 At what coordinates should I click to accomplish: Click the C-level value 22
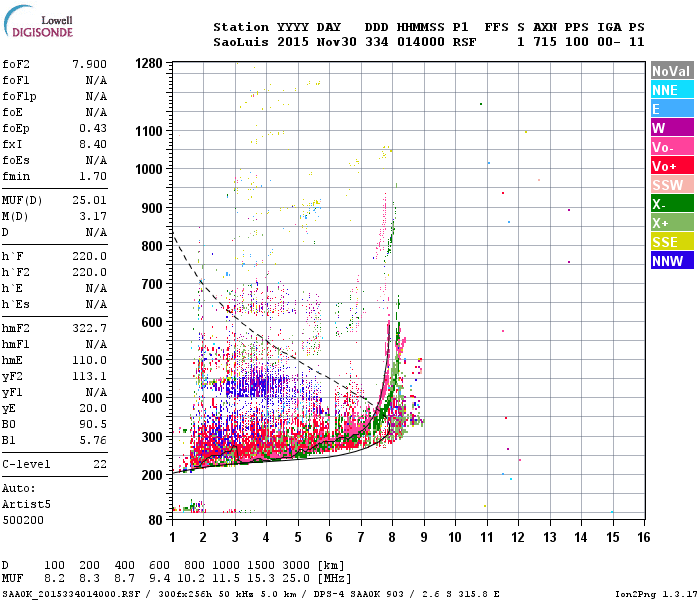pos(100,464)
